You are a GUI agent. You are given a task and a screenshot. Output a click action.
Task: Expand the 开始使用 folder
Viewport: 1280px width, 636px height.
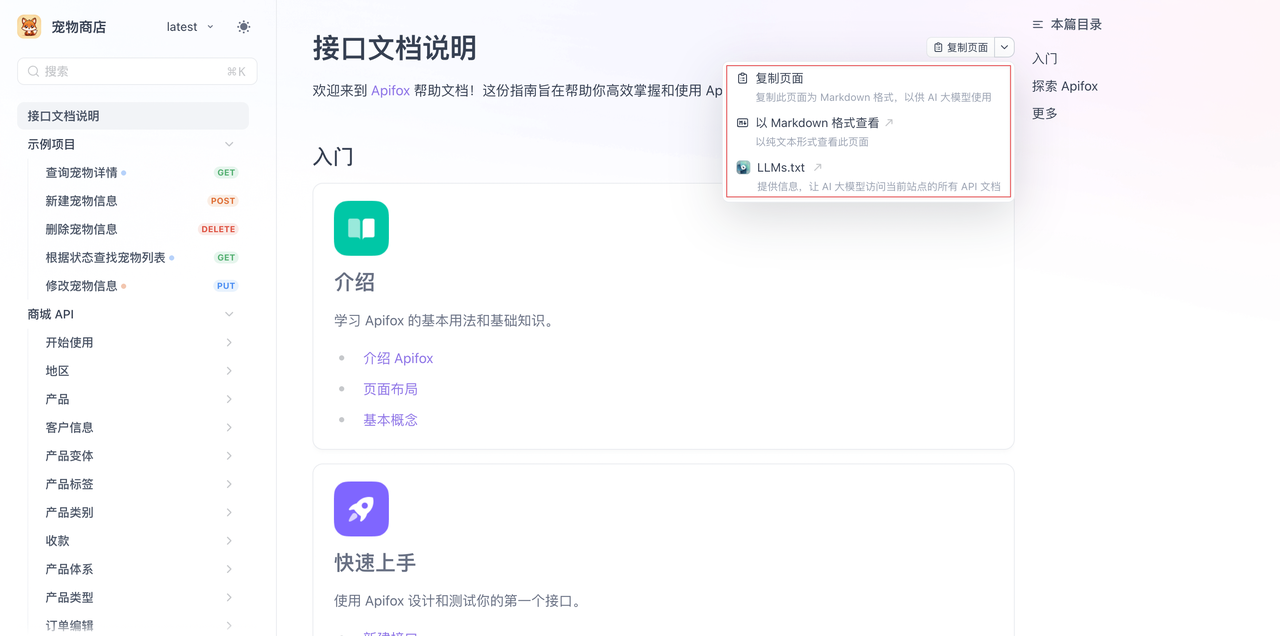(133, 343)
